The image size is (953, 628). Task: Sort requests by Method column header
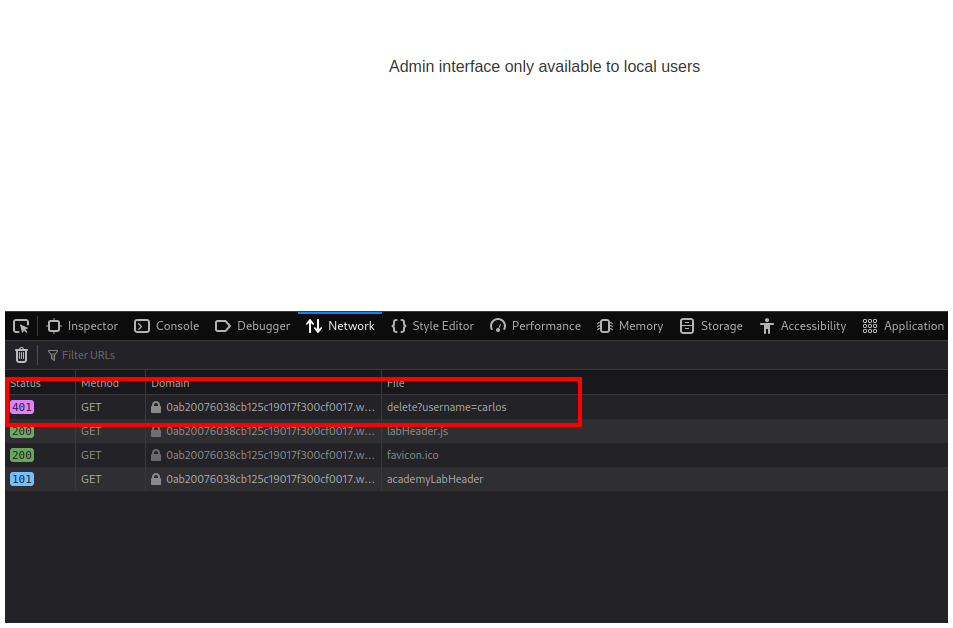pos(100,384)
